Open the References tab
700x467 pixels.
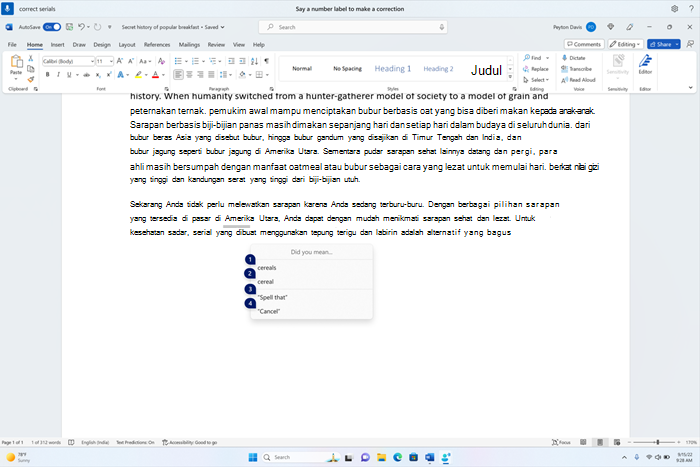157,45
